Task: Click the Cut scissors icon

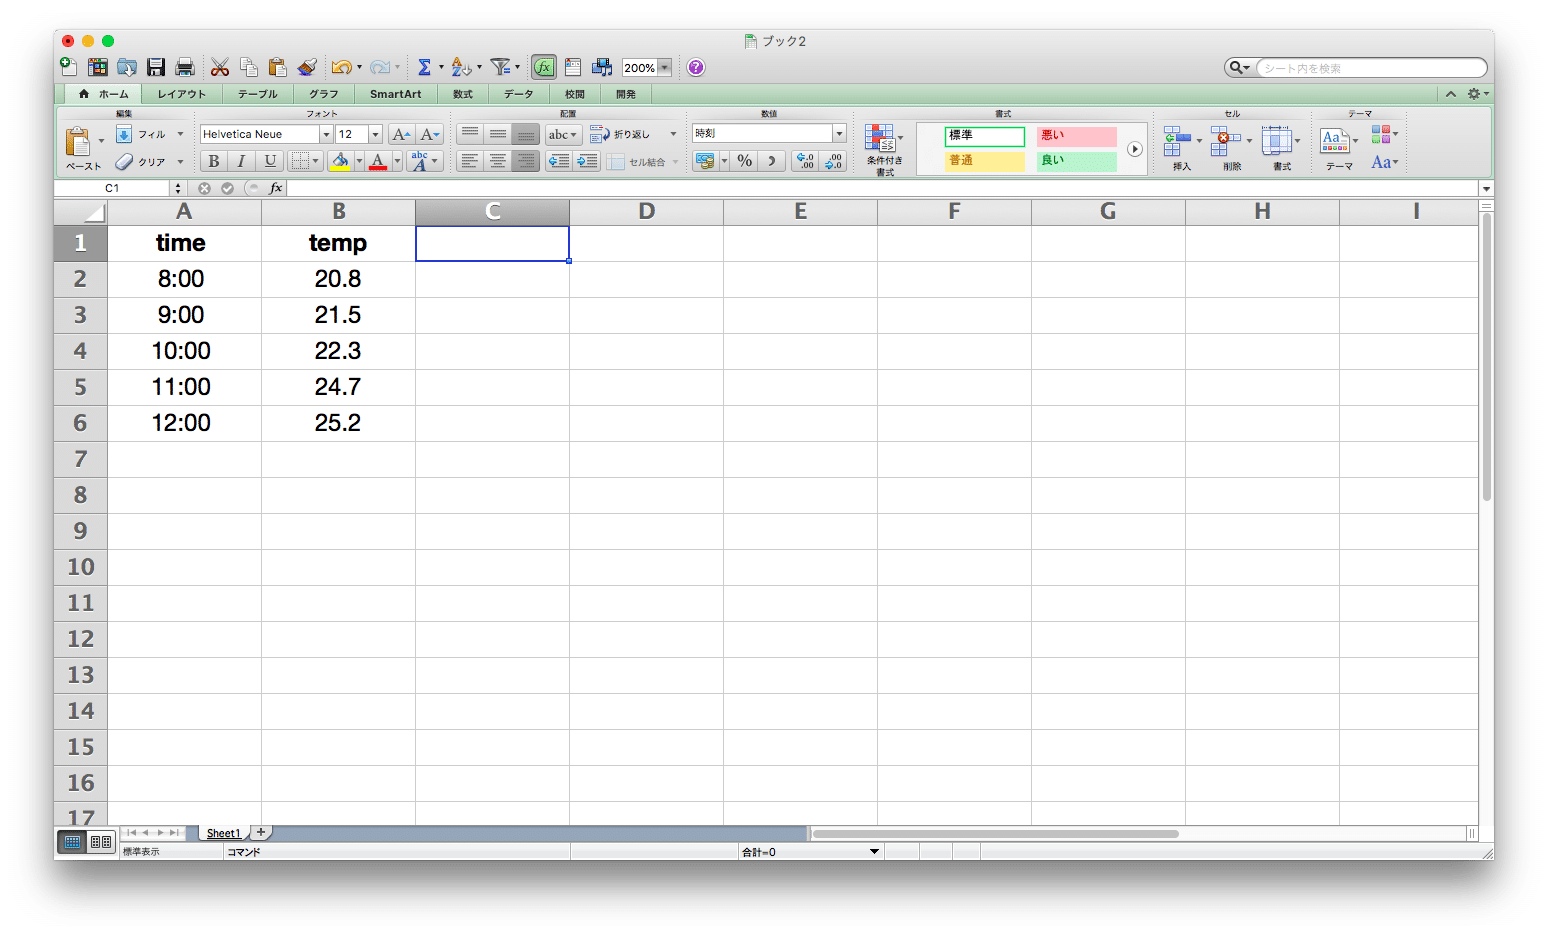Action: pyautogui.click(x=220, y=67)
